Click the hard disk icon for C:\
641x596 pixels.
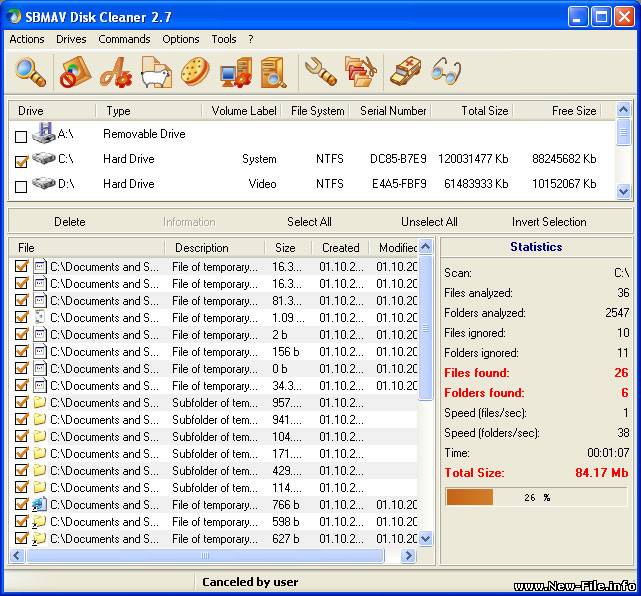click(44, 158)
